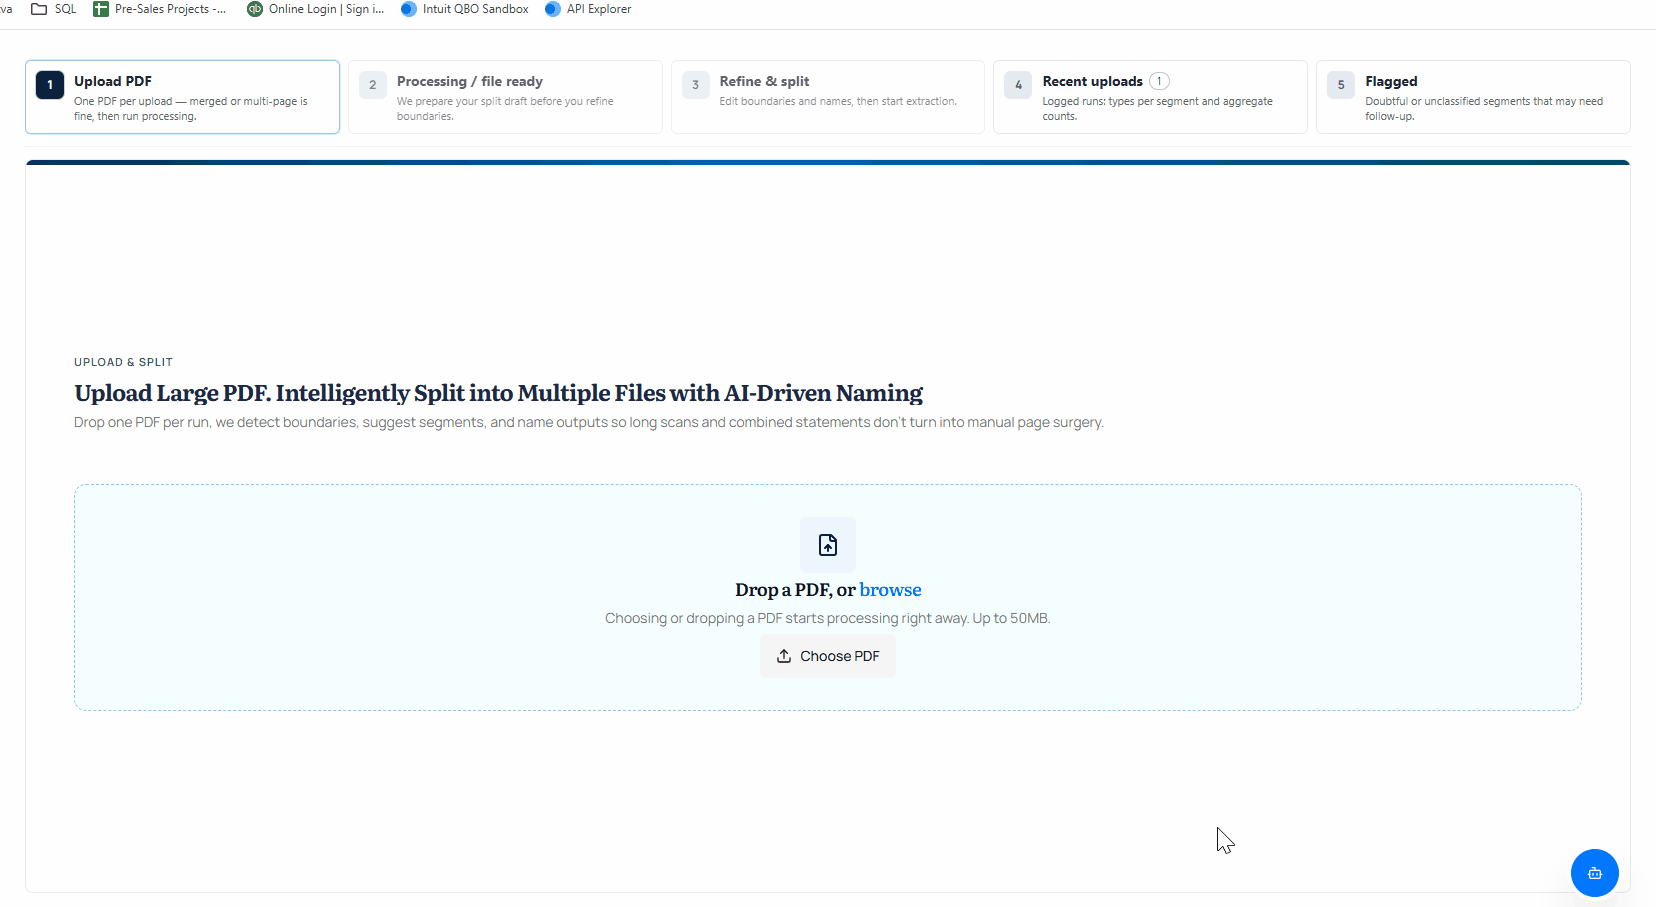Open the chatbot assistant button
Image resolution: width=1656 pixels, height=907 pixels.
pos(1594,872)
